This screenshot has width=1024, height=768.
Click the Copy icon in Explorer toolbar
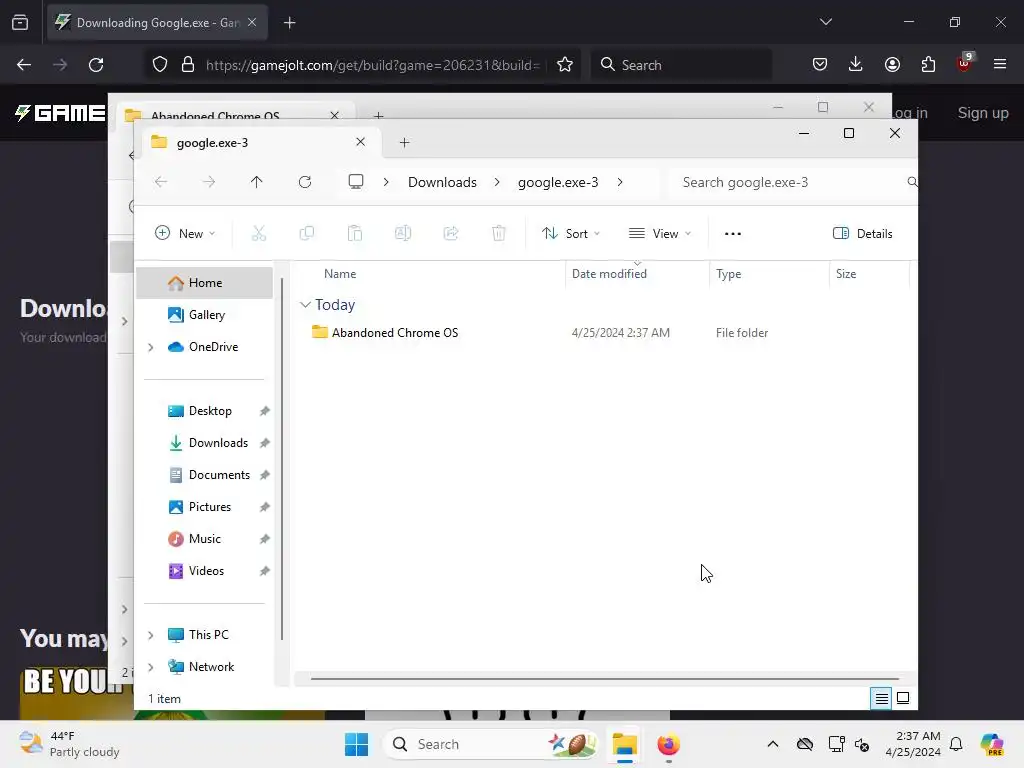pyautogui.click(x=306, y=233)
